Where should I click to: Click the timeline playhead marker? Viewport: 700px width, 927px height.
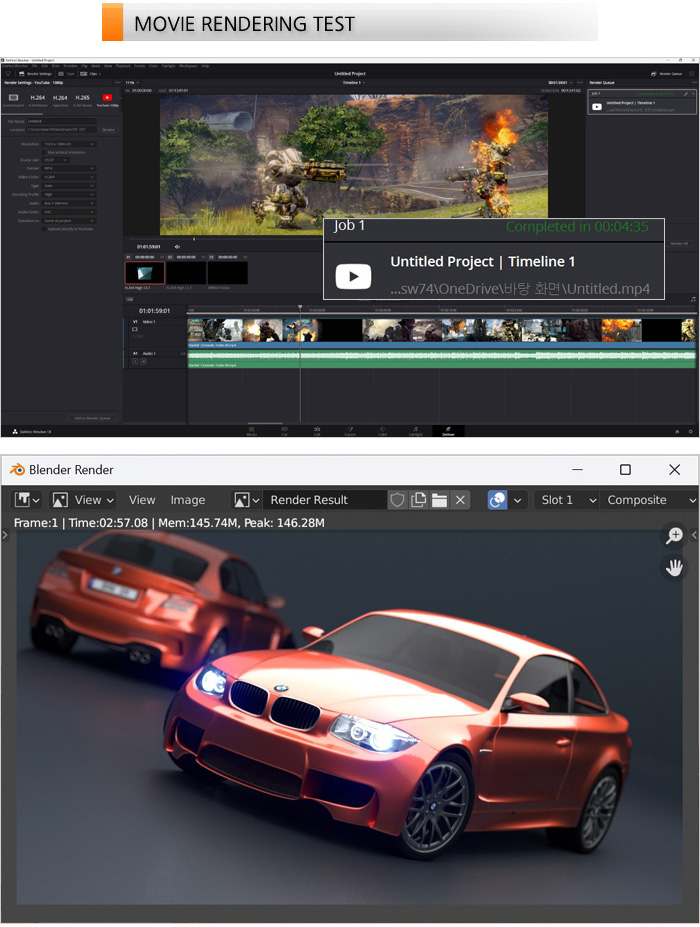point(300,307)
